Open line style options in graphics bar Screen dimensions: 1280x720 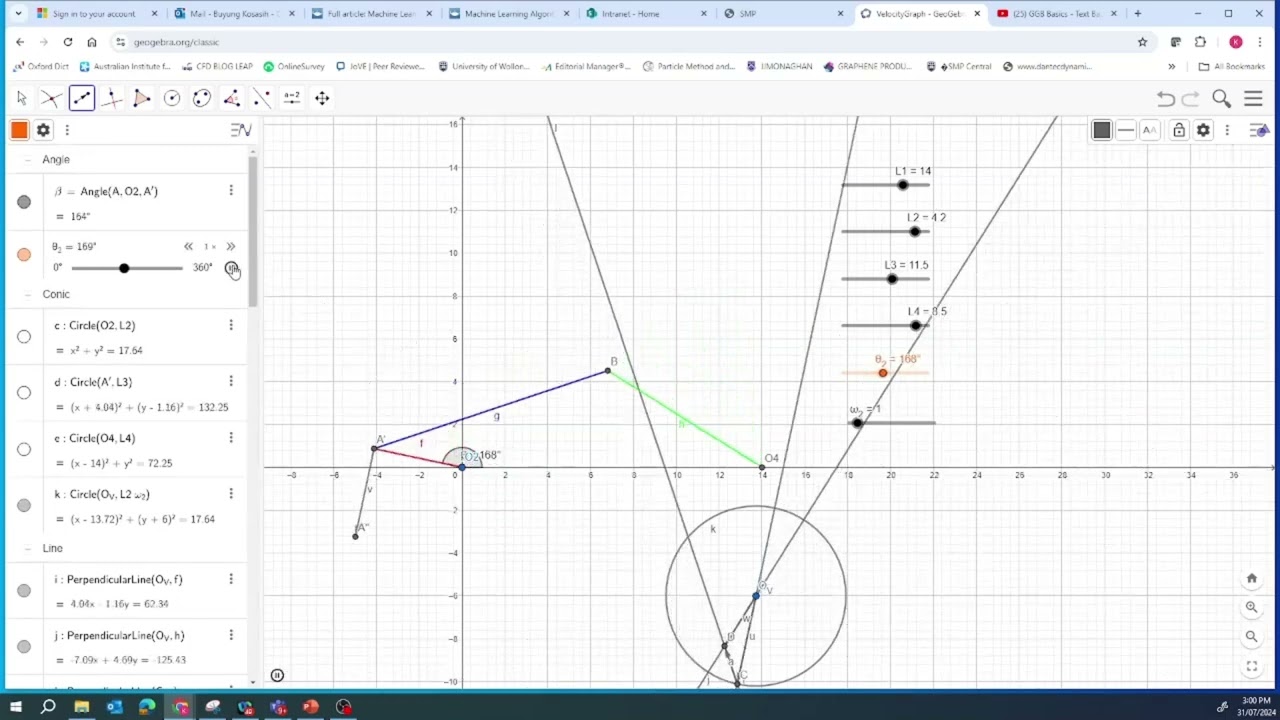point(1126,130)
